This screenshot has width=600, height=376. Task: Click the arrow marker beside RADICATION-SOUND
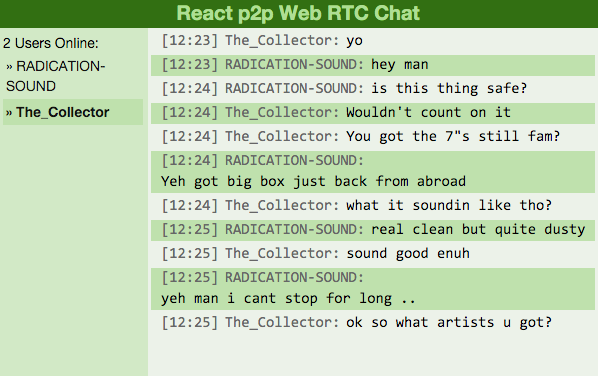pos(9,67)
